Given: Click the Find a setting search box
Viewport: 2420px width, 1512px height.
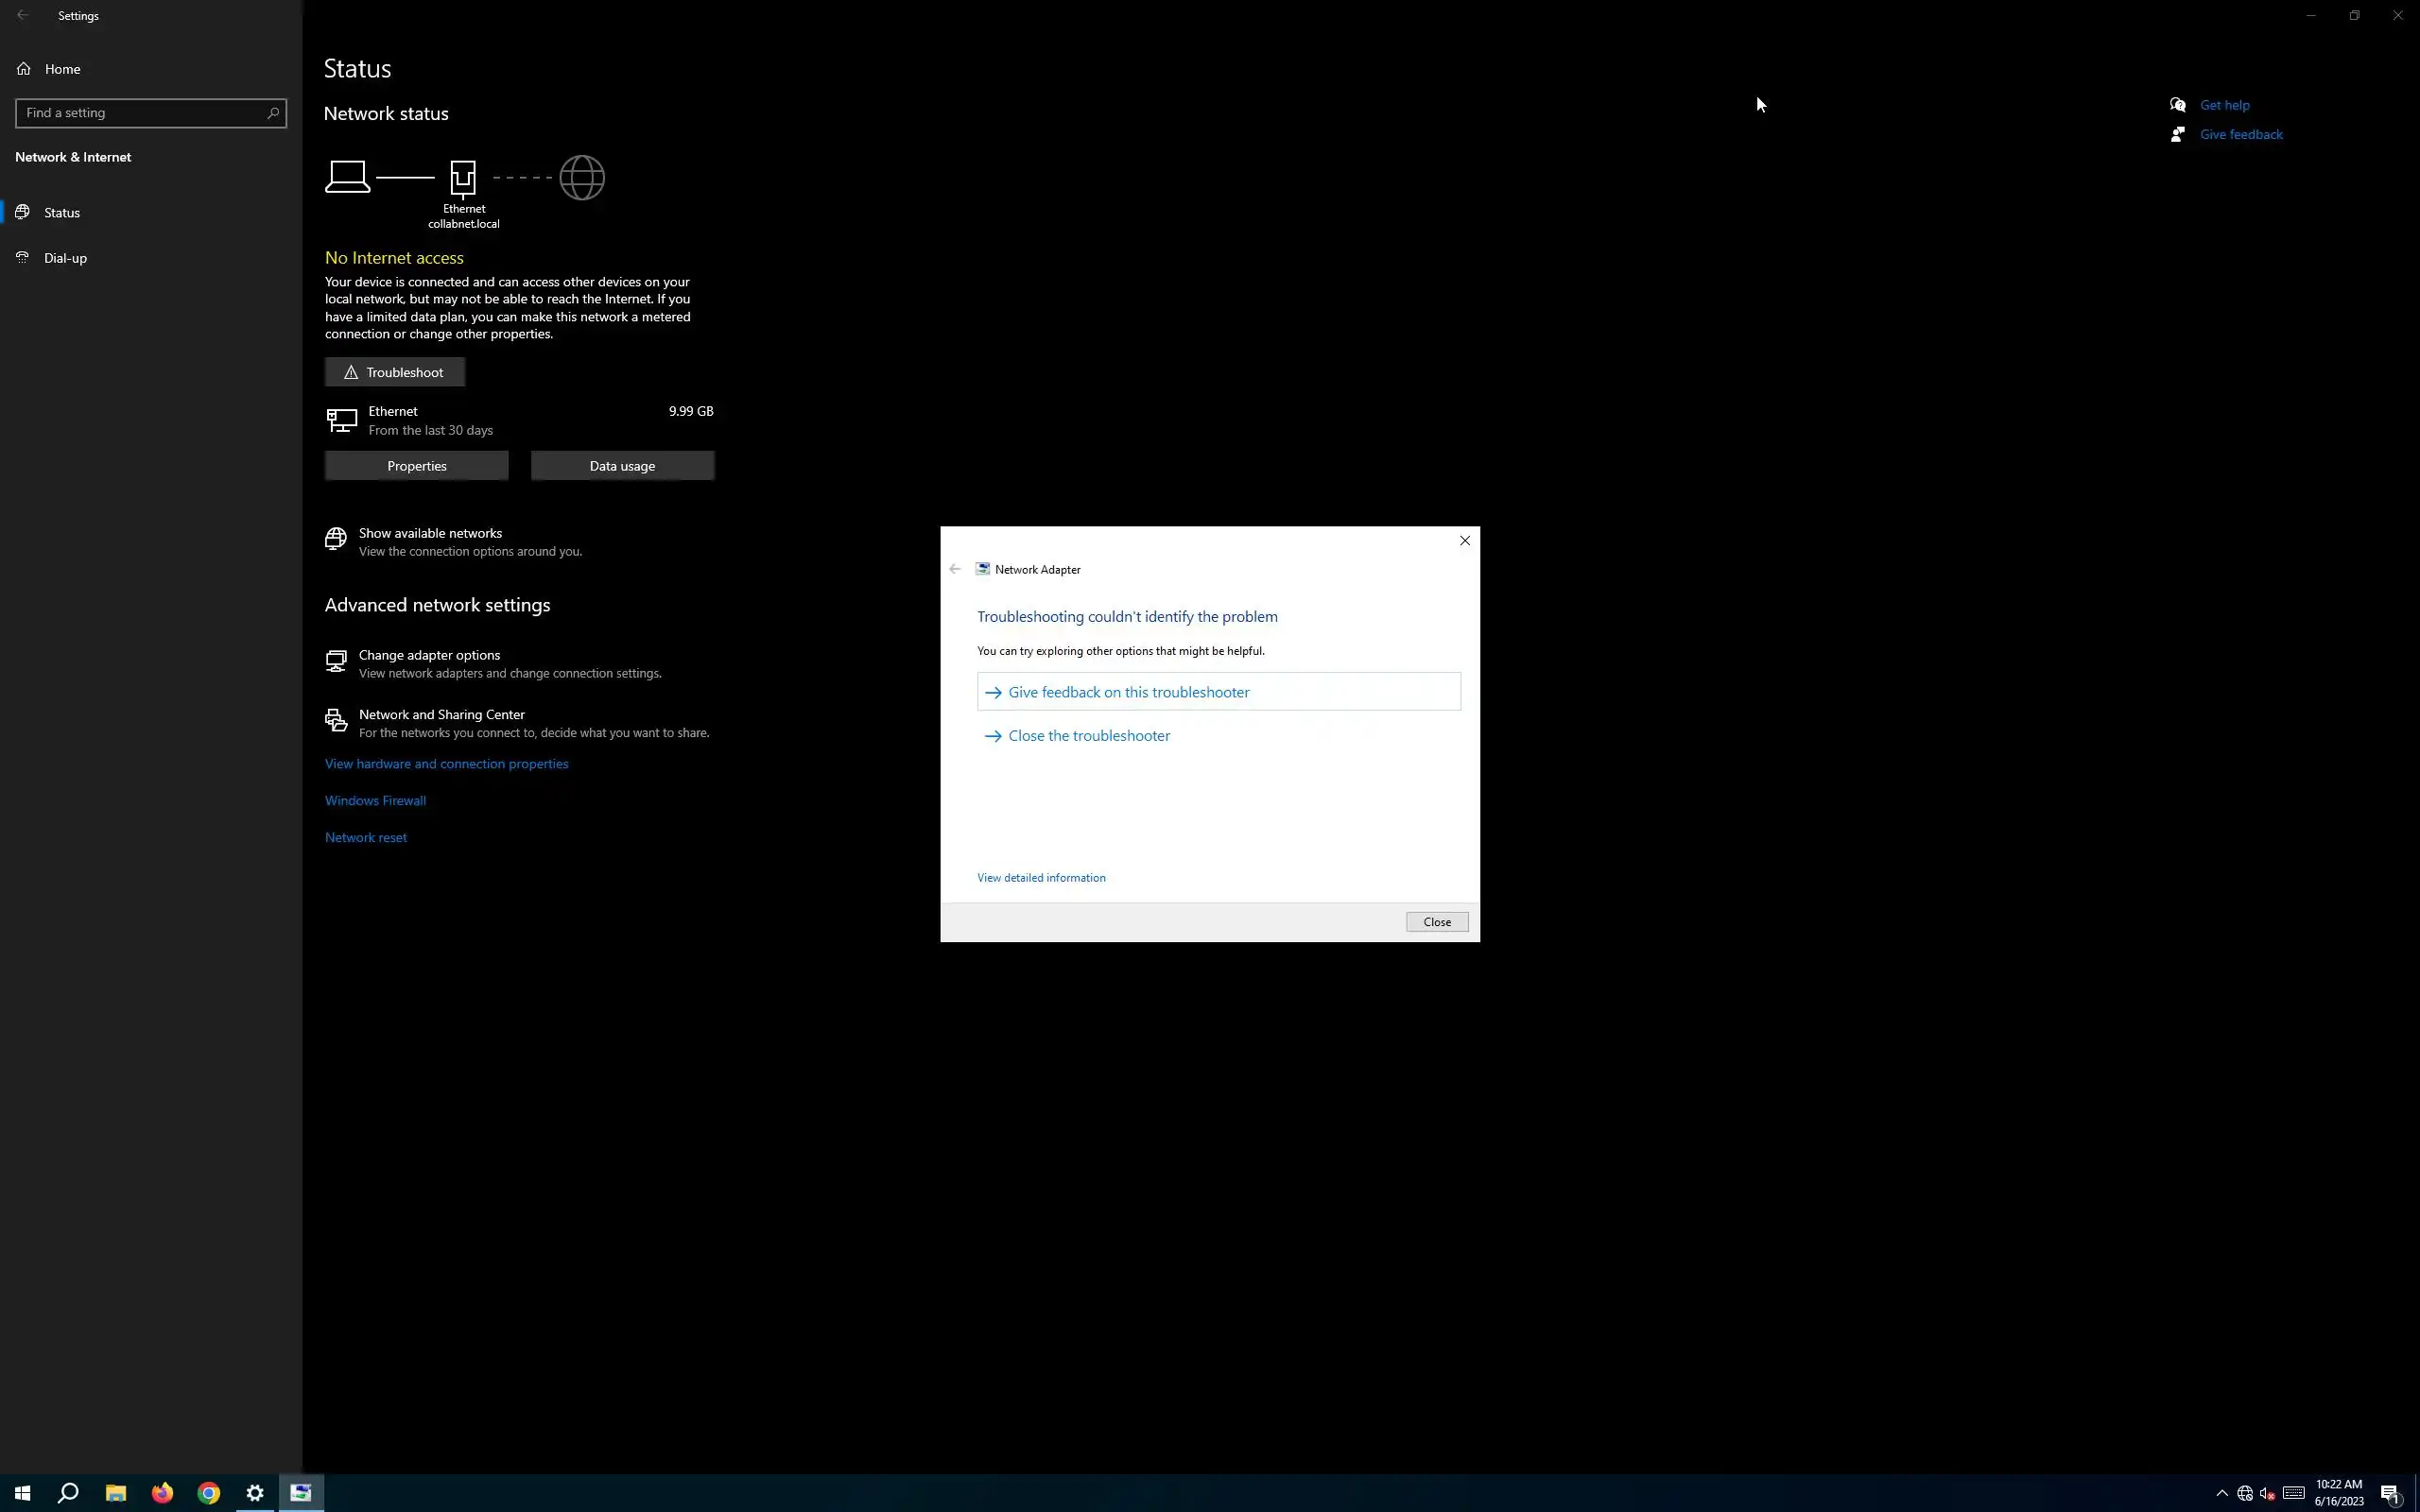Looking at the screenshot, I should (x=140, y=113).
